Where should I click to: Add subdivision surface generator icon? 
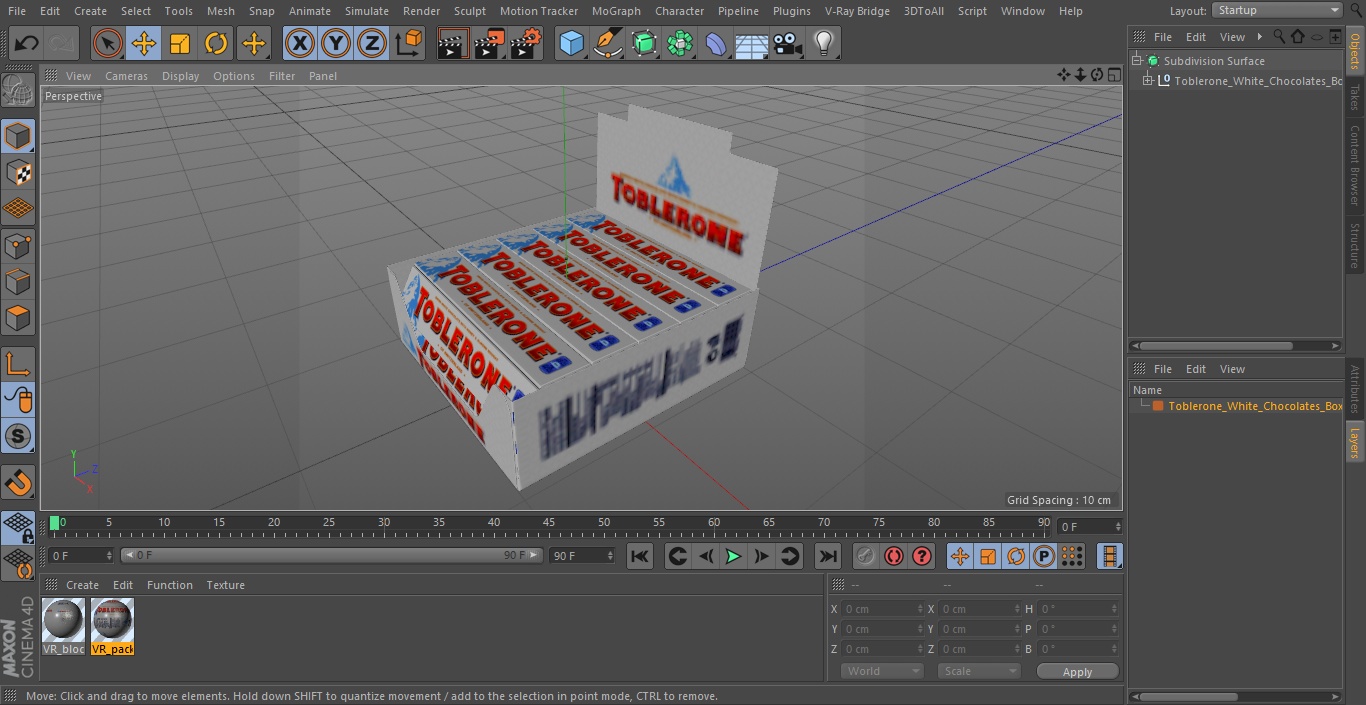tap(643, 43)
